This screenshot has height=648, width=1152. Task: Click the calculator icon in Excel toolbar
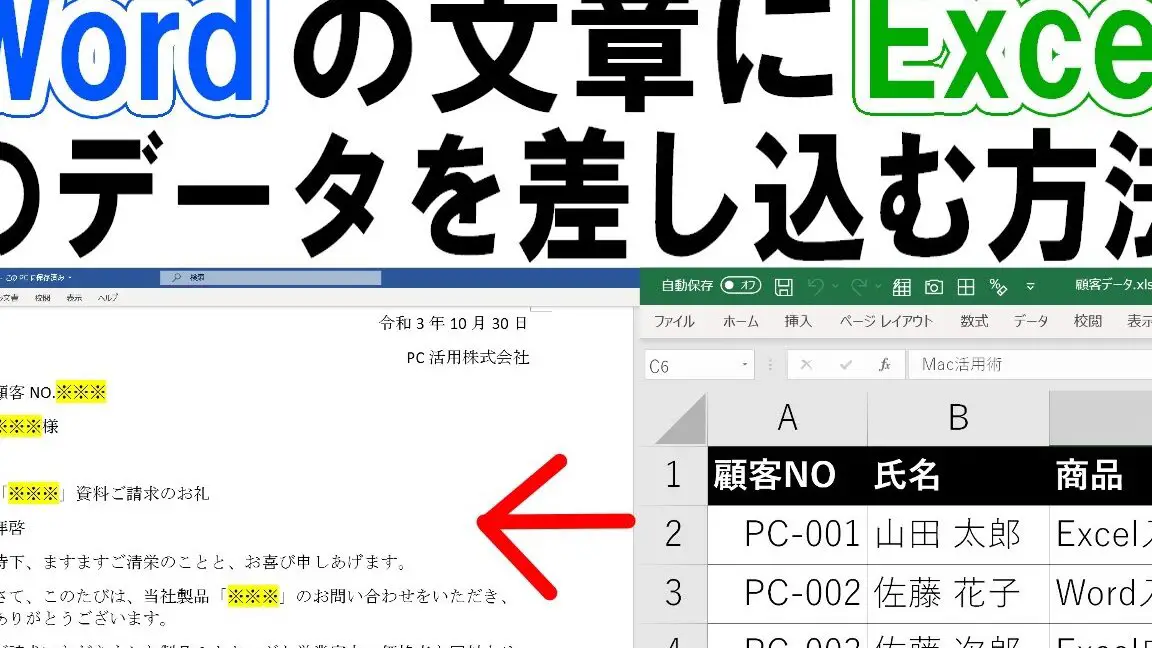901,287
